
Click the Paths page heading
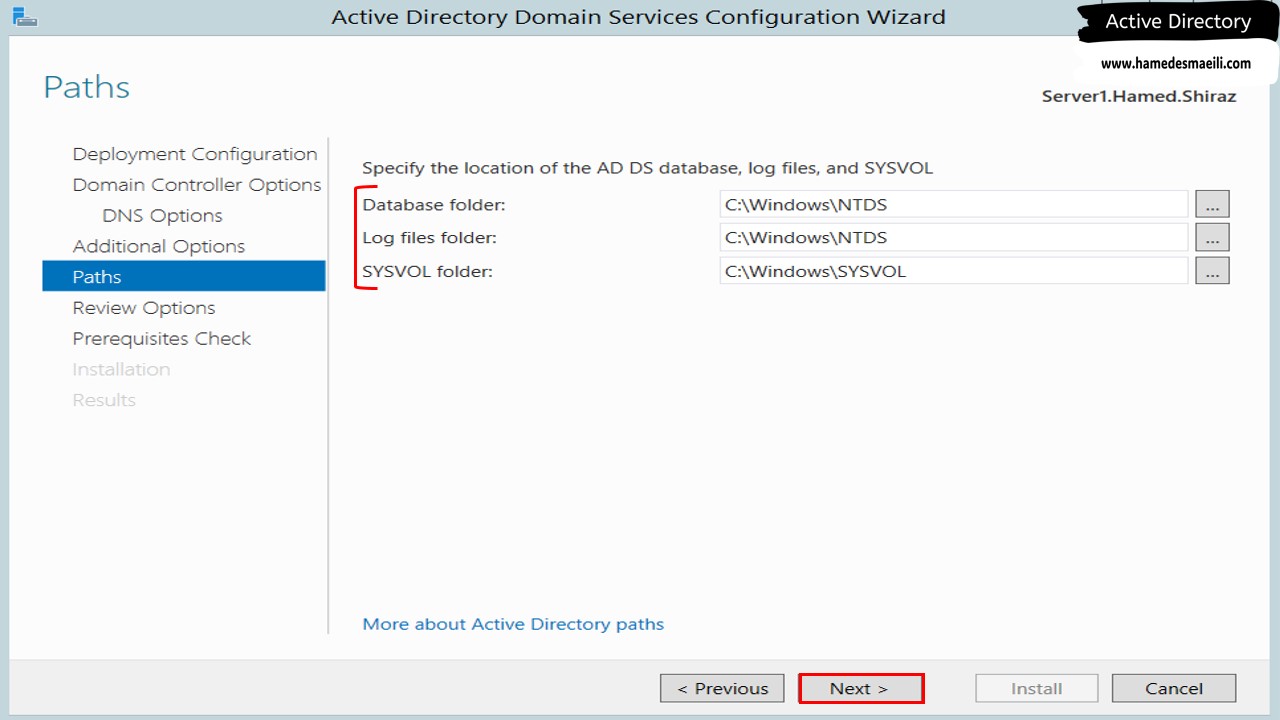click(x=87, y=87)
